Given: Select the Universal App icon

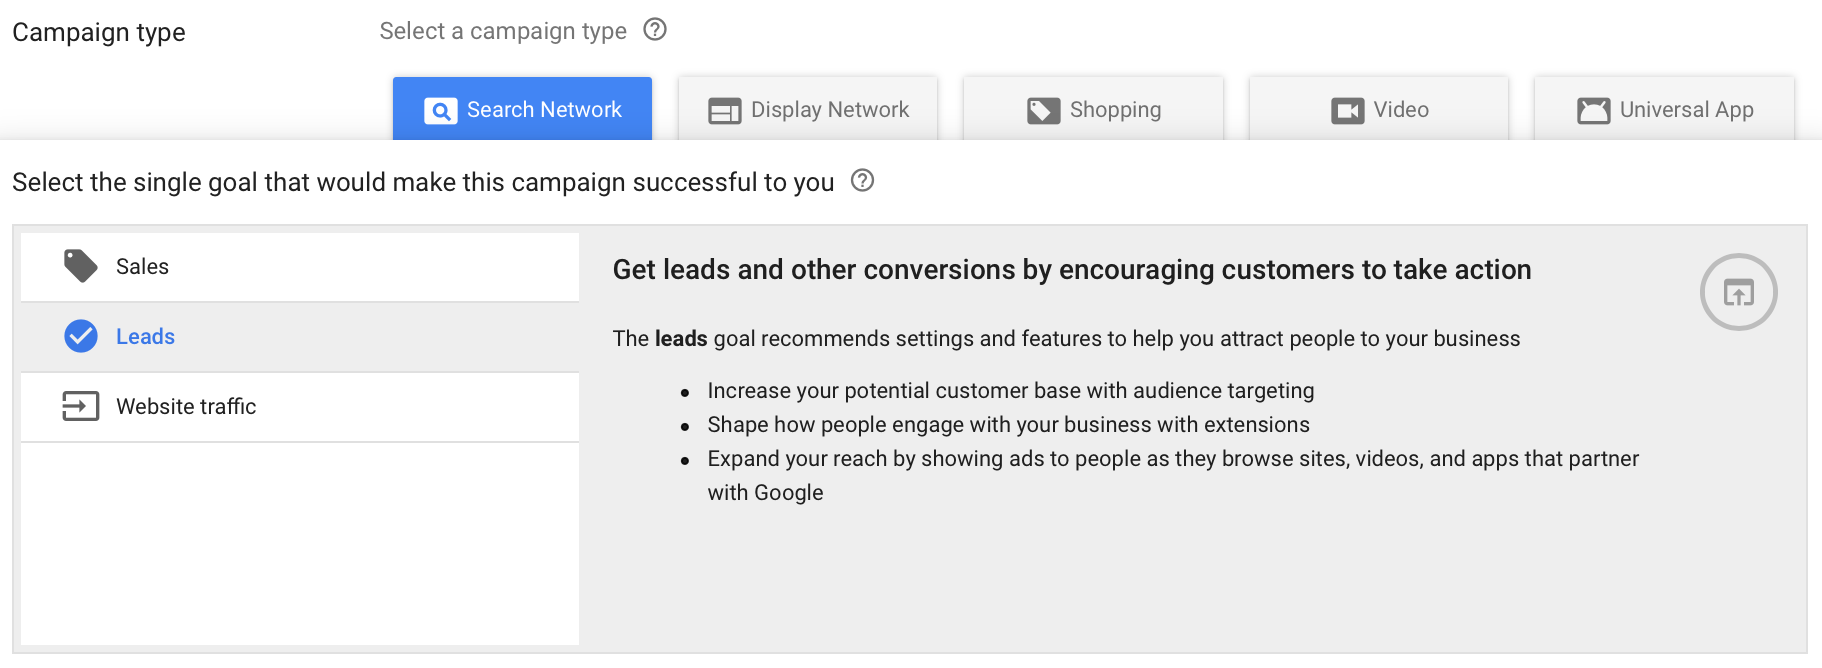Looking at the screenshot, I should point(1592,110).
